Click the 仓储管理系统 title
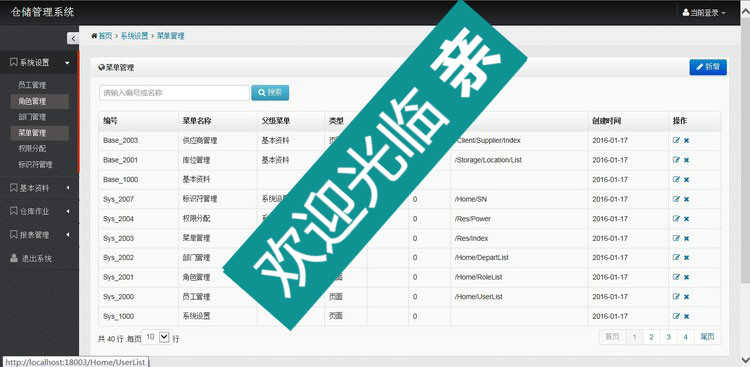The width and height of the screenshot is (750, 367). click(x=42, y=12)
